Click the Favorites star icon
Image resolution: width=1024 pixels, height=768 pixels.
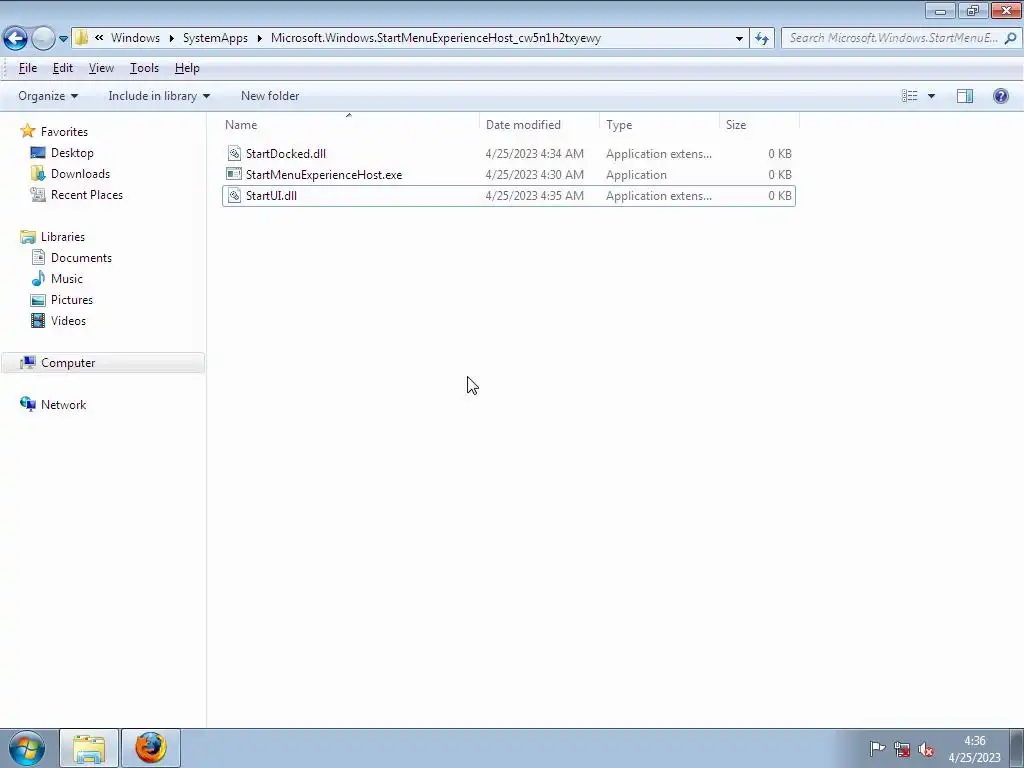[27, 131]
